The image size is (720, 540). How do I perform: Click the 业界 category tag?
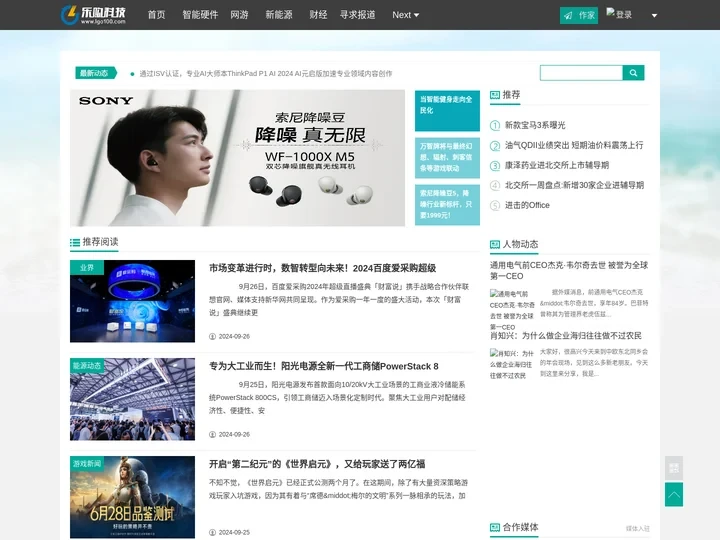click(x=87, y=267)
